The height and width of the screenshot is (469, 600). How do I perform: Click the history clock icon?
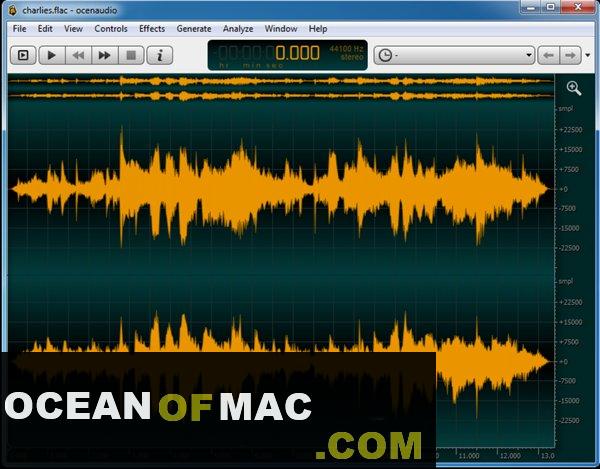[x=384, y=55]
